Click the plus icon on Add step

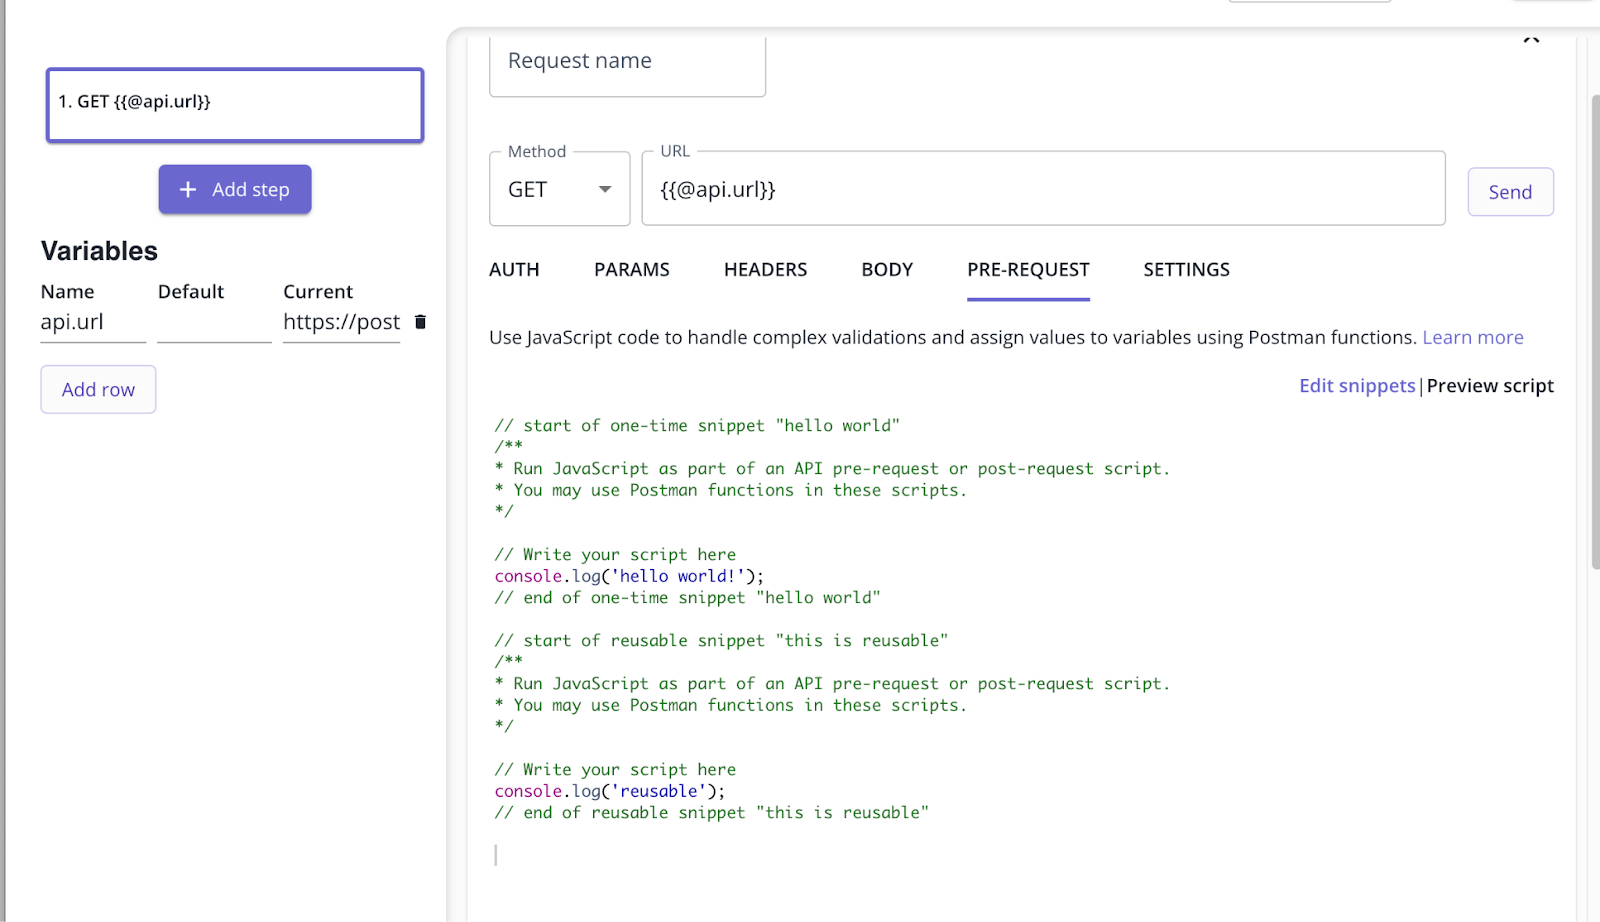tap(188, 190)
